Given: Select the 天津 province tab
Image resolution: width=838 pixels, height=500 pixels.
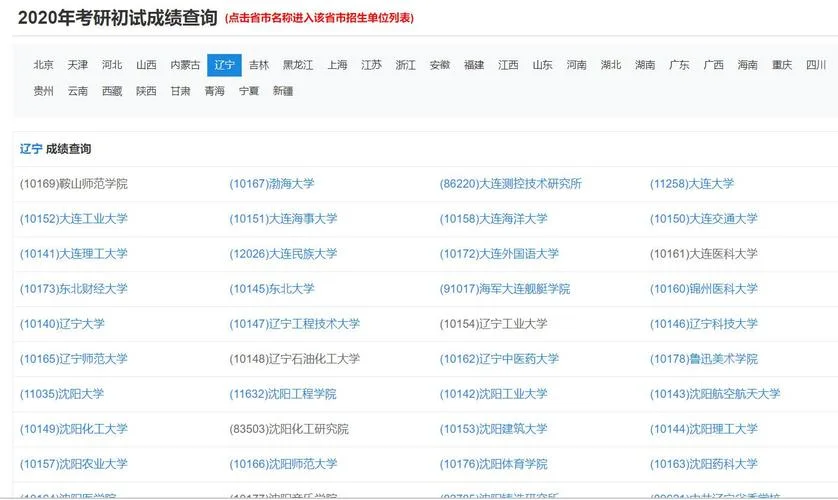Looking at the screenshot, I should [77, 65].
